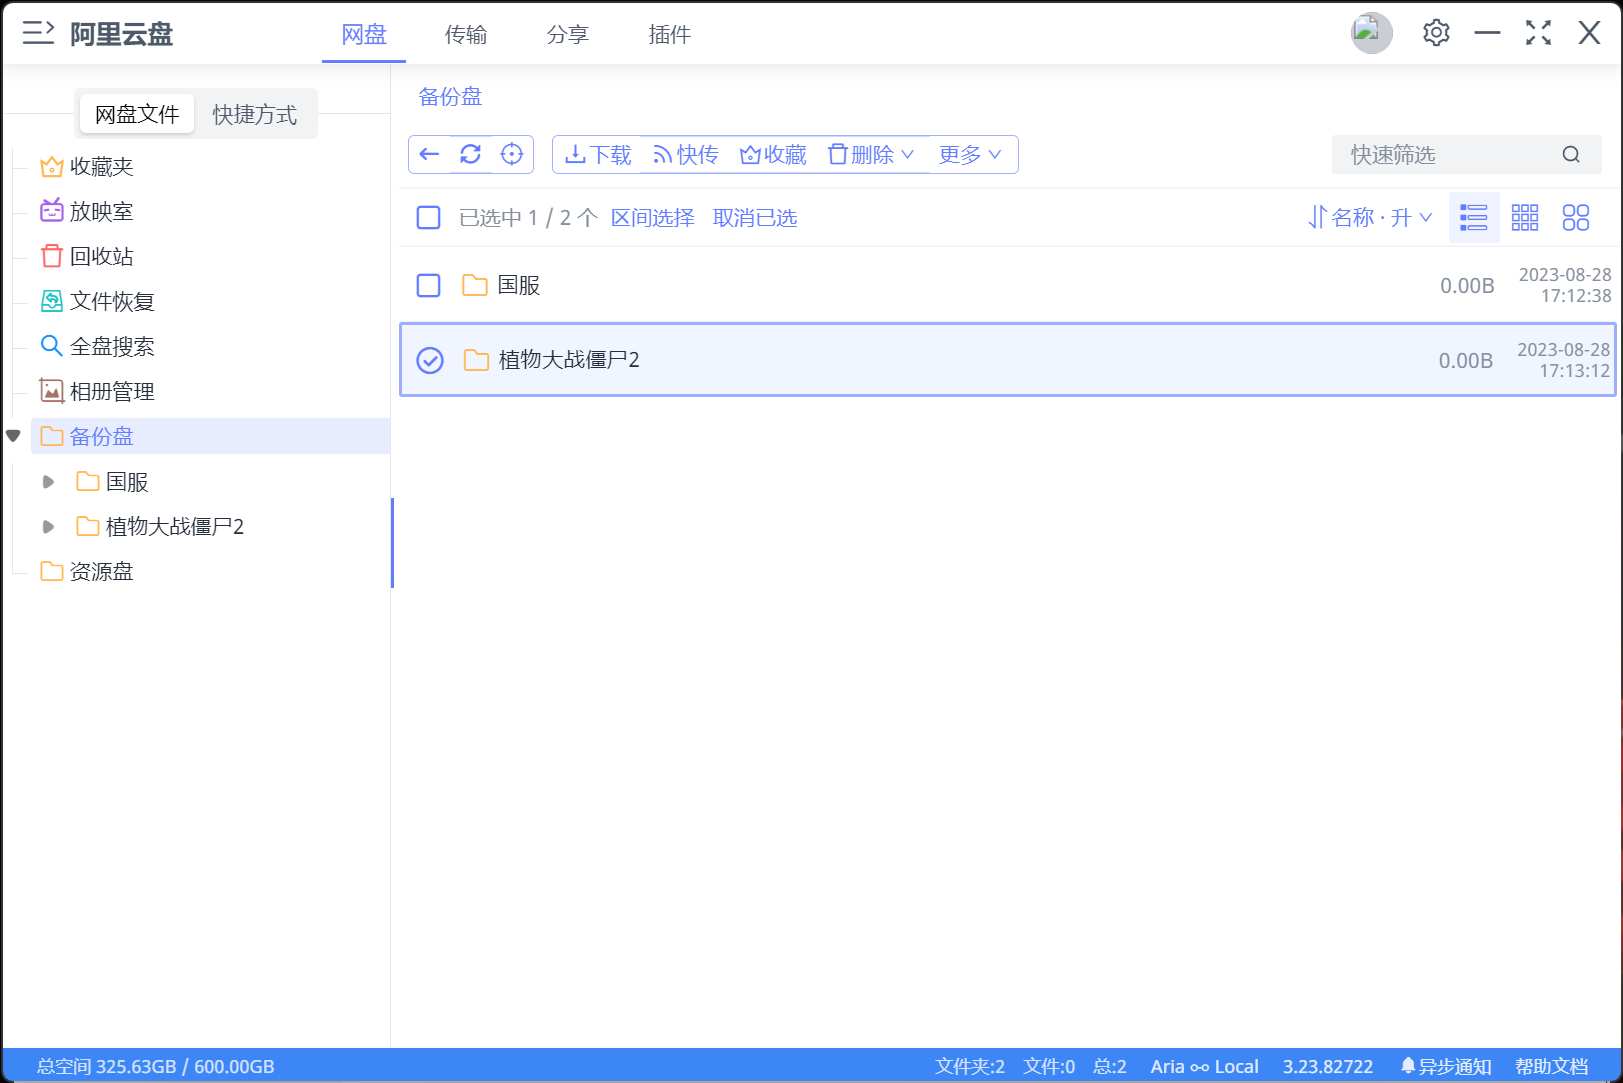Select the 网盘文件 sidebar tab
1623x1083 pixels.
point(137,115)
